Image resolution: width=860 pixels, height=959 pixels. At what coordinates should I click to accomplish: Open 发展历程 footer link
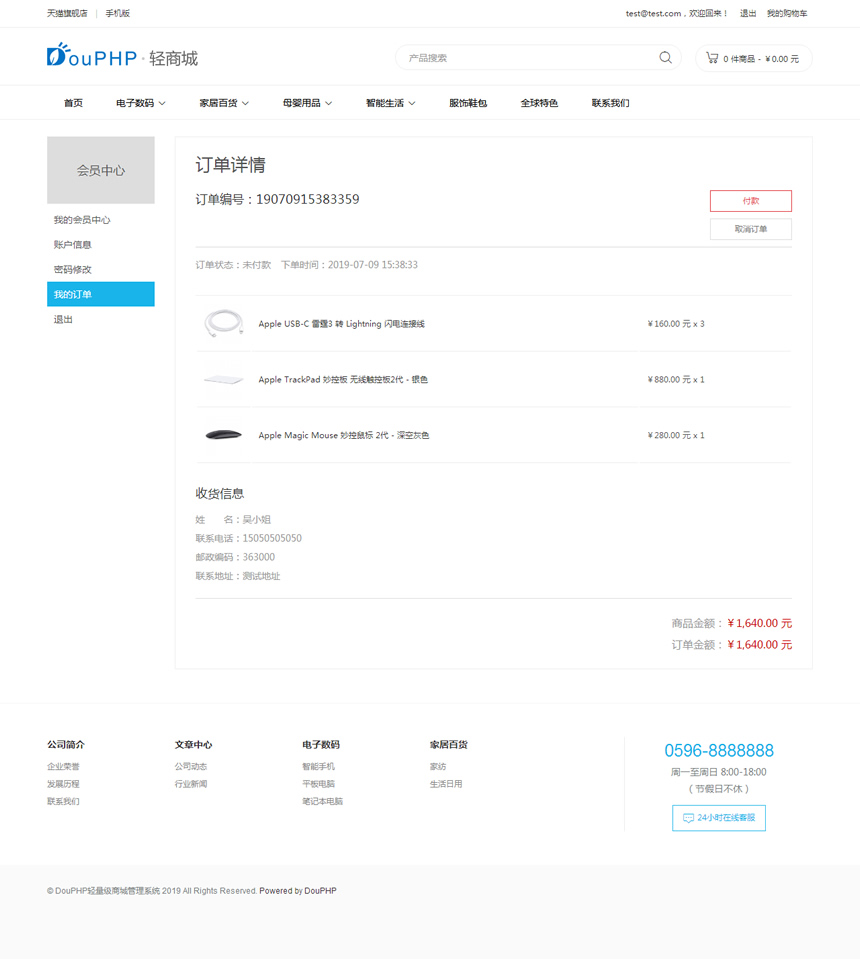coord(63,783)
